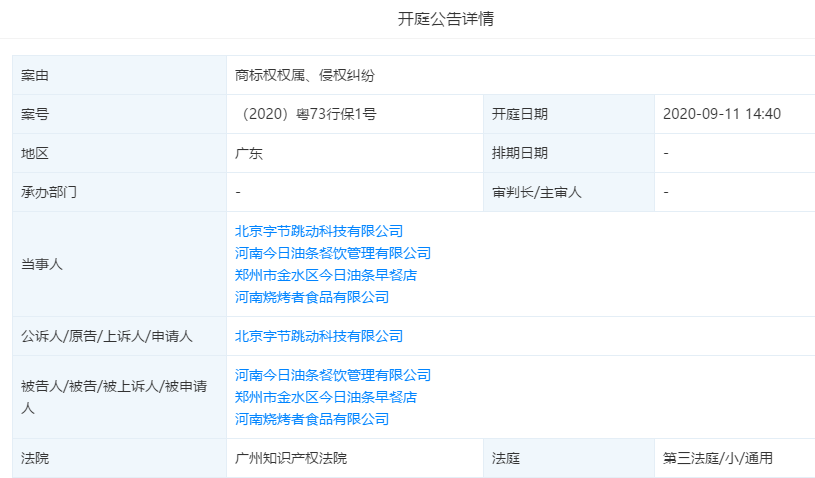The image size is (815, 478).
Task: Click 河南烧烤者食品有限公司 in the 被告 row
Action: coord(312,419)
